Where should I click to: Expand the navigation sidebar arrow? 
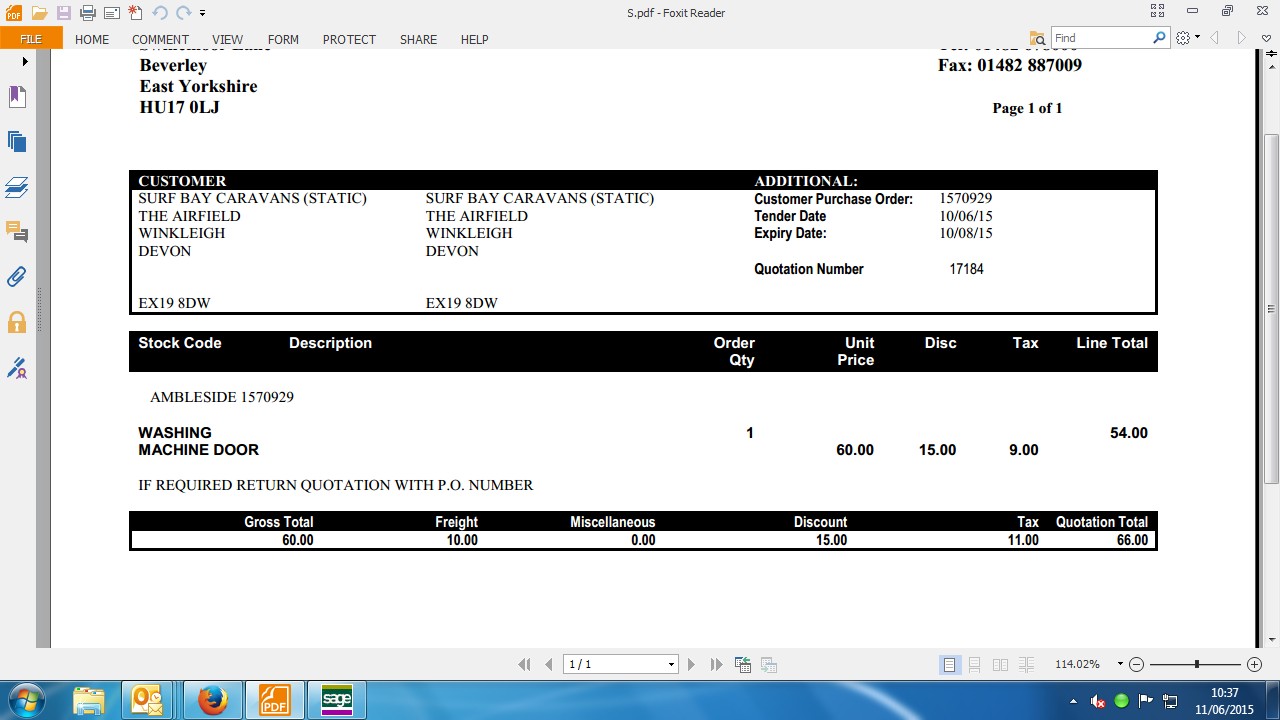click(25, 62)
